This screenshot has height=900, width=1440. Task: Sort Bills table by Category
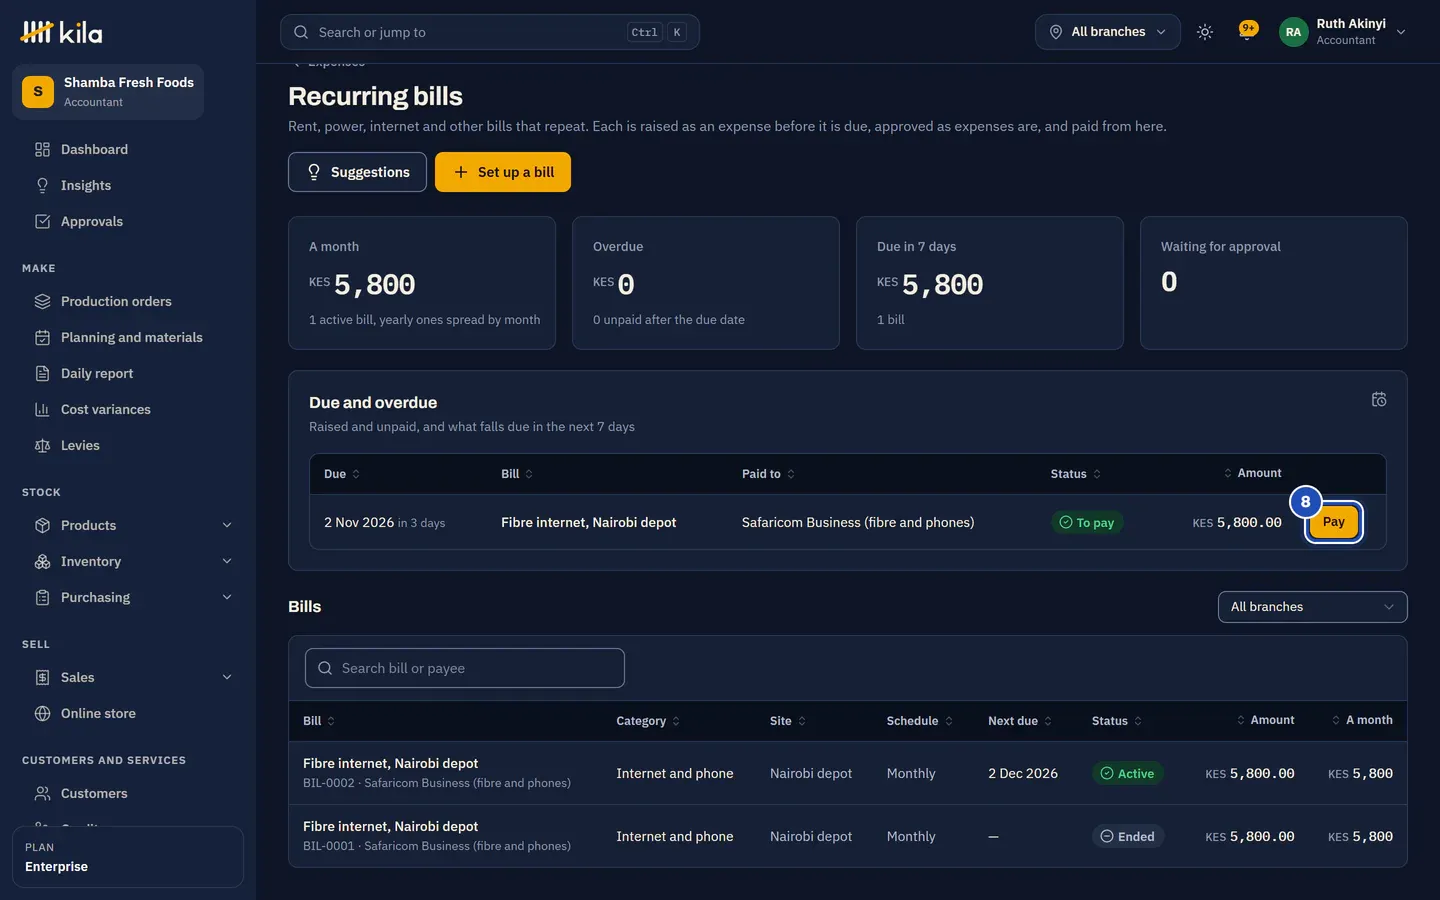point(648,721)
